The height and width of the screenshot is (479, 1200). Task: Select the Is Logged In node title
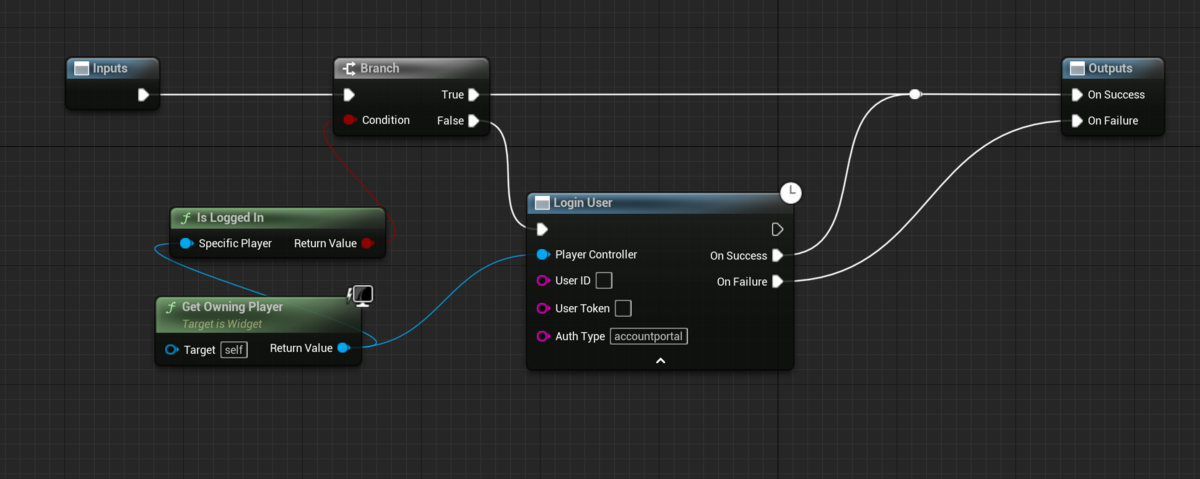230,218
